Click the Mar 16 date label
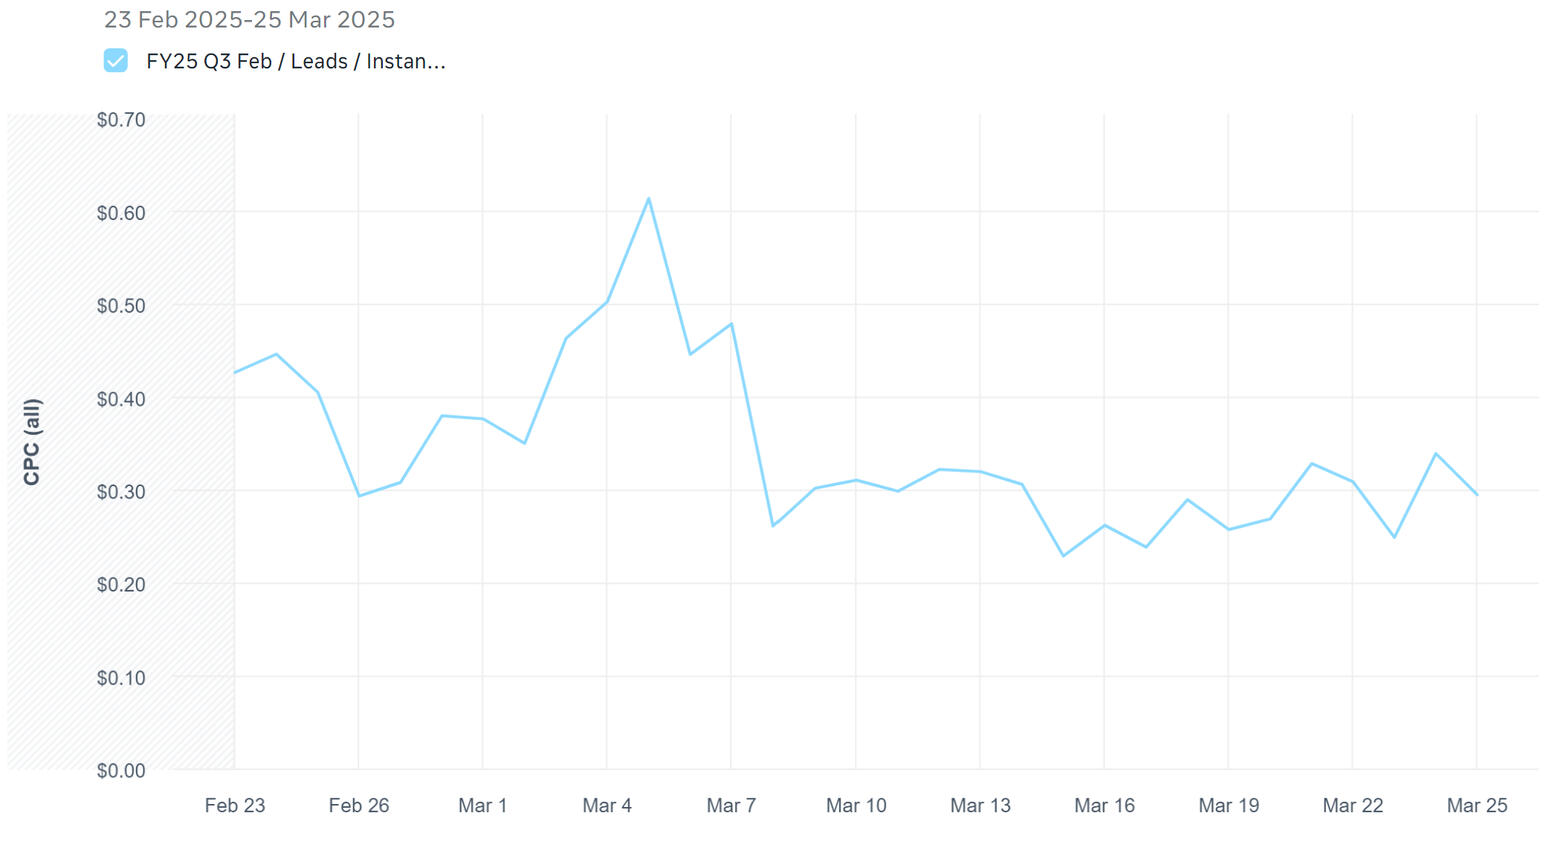Screen dimensions: 1552x862 point(1104,805)
